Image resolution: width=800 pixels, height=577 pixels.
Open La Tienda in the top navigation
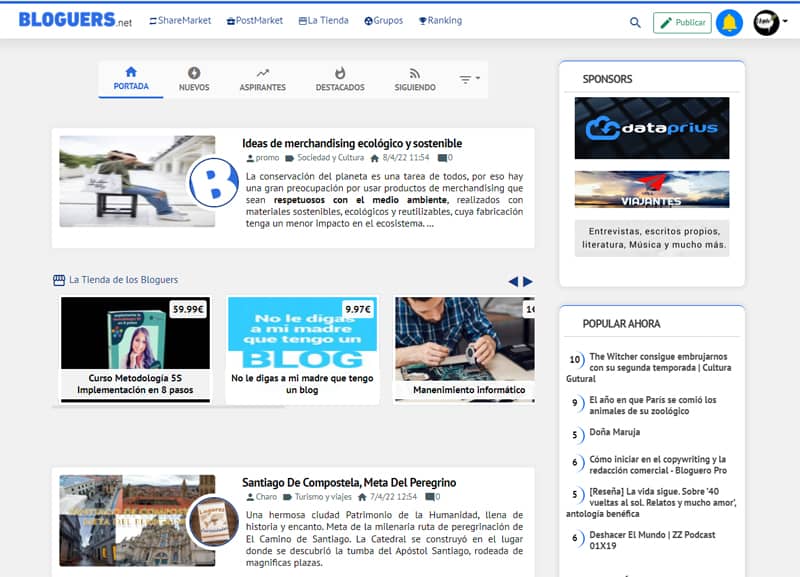tap(323, 21)
